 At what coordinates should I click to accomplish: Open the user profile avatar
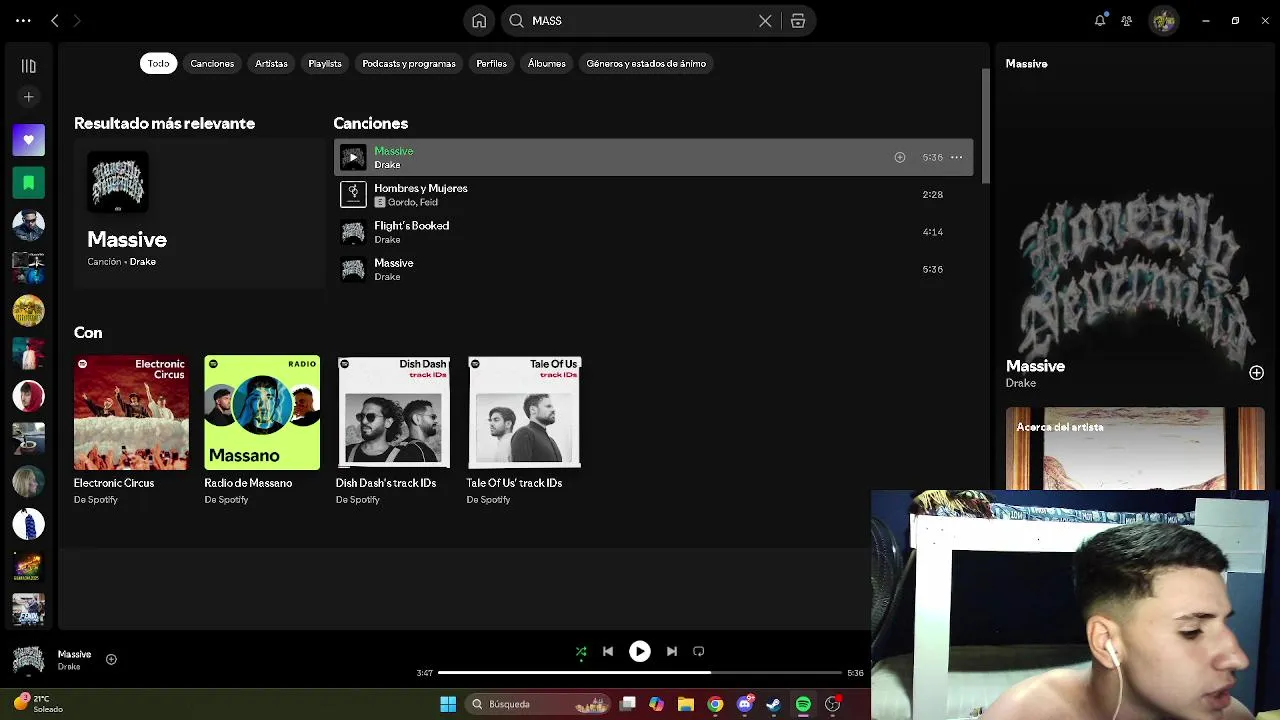[1163, 20]
